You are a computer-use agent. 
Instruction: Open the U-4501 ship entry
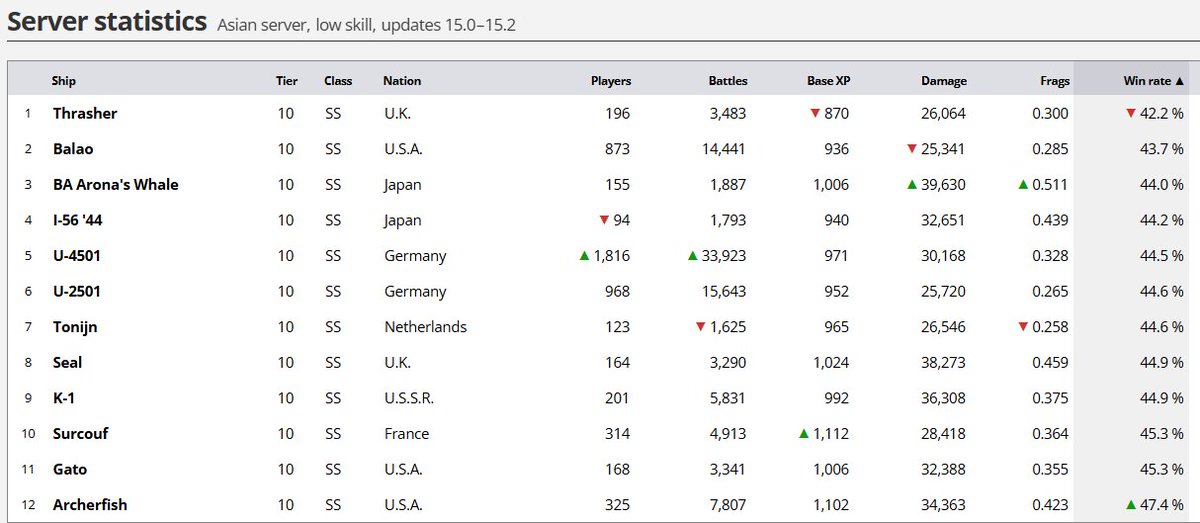[77, 256]
